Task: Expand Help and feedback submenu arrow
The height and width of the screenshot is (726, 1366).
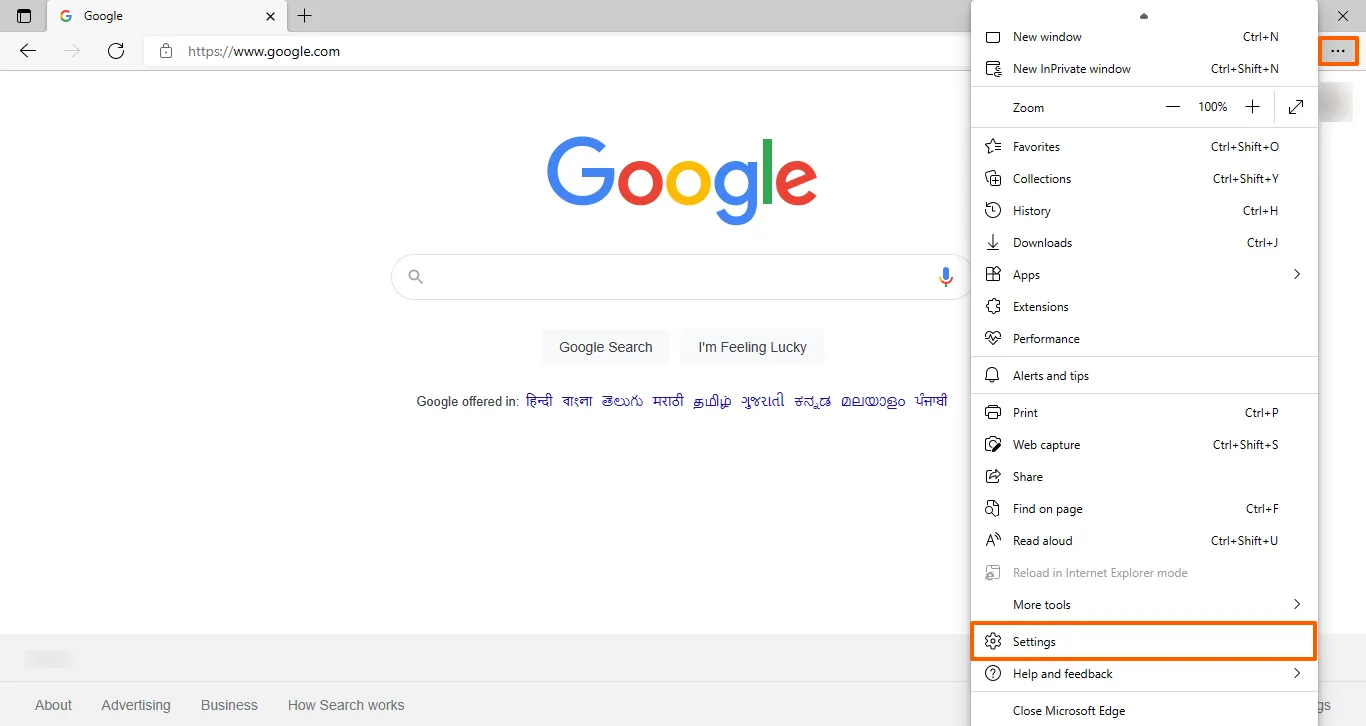Action: (1297, 673)
